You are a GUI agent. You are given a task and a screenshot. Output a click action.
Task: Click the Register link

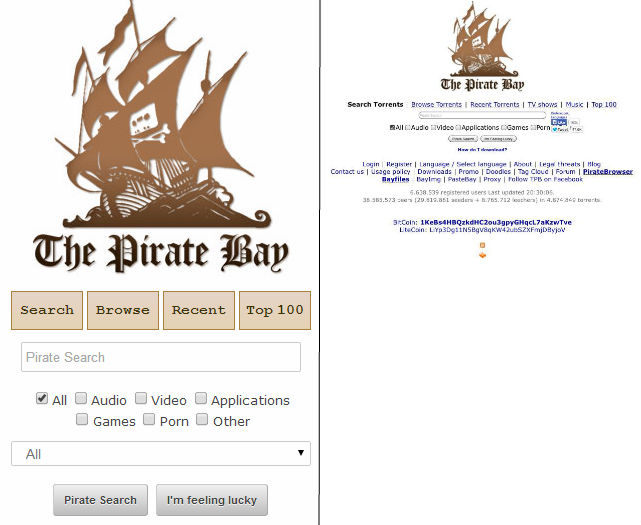399,164
